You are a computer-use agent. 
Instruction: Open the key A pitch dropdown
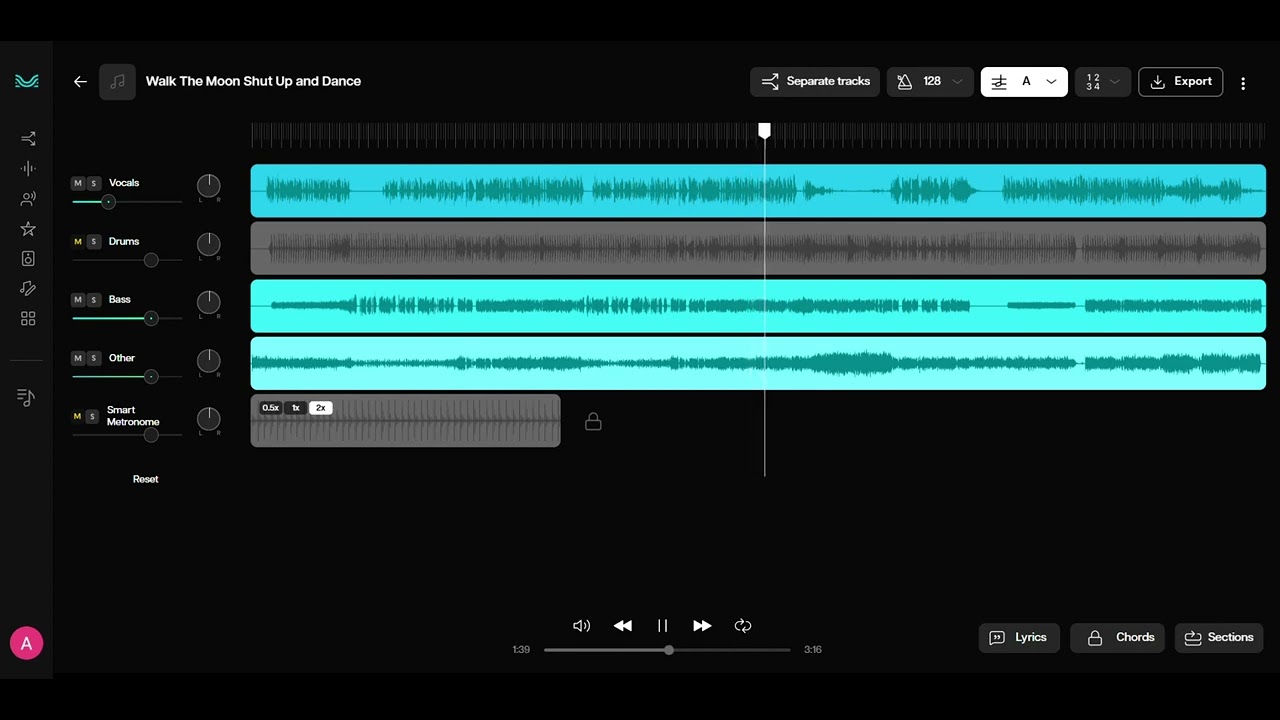pyautogui.click(x=1024, y=82)
